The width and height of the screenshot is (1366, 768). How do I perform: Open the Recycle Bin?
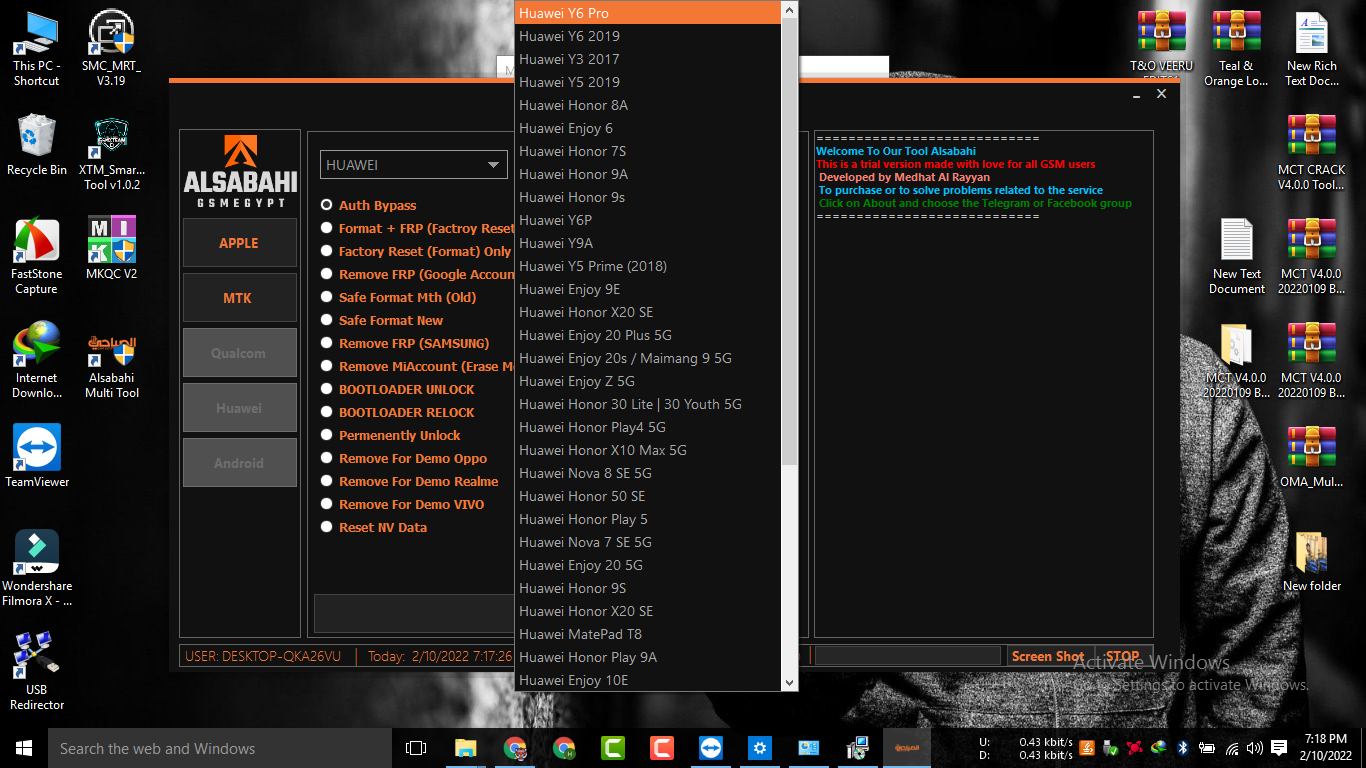pos(36,146)
